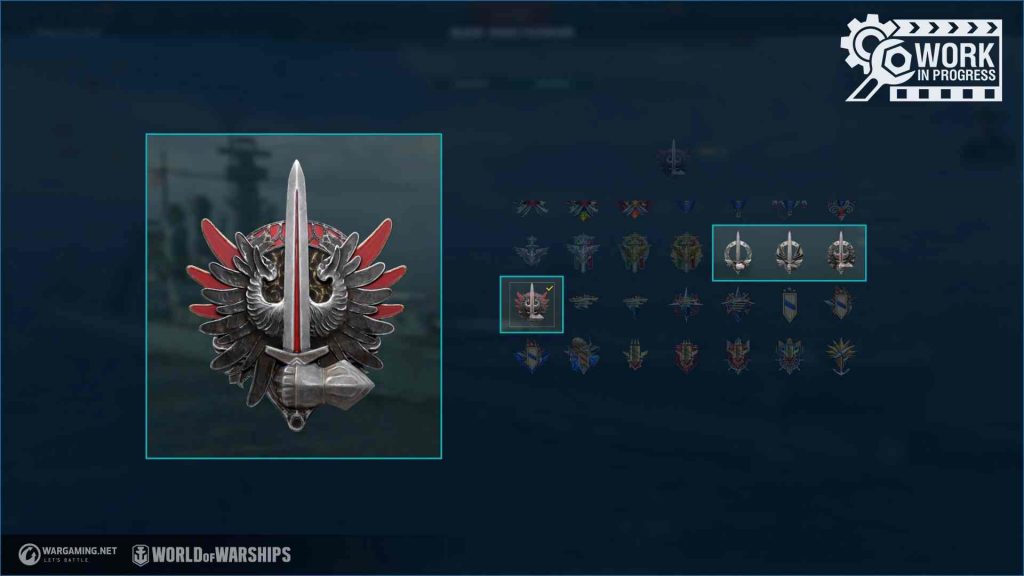The height and width of the screenshot is (576, 1024).
Task: Open the Wargaming.net logo link
Action: 68,554
